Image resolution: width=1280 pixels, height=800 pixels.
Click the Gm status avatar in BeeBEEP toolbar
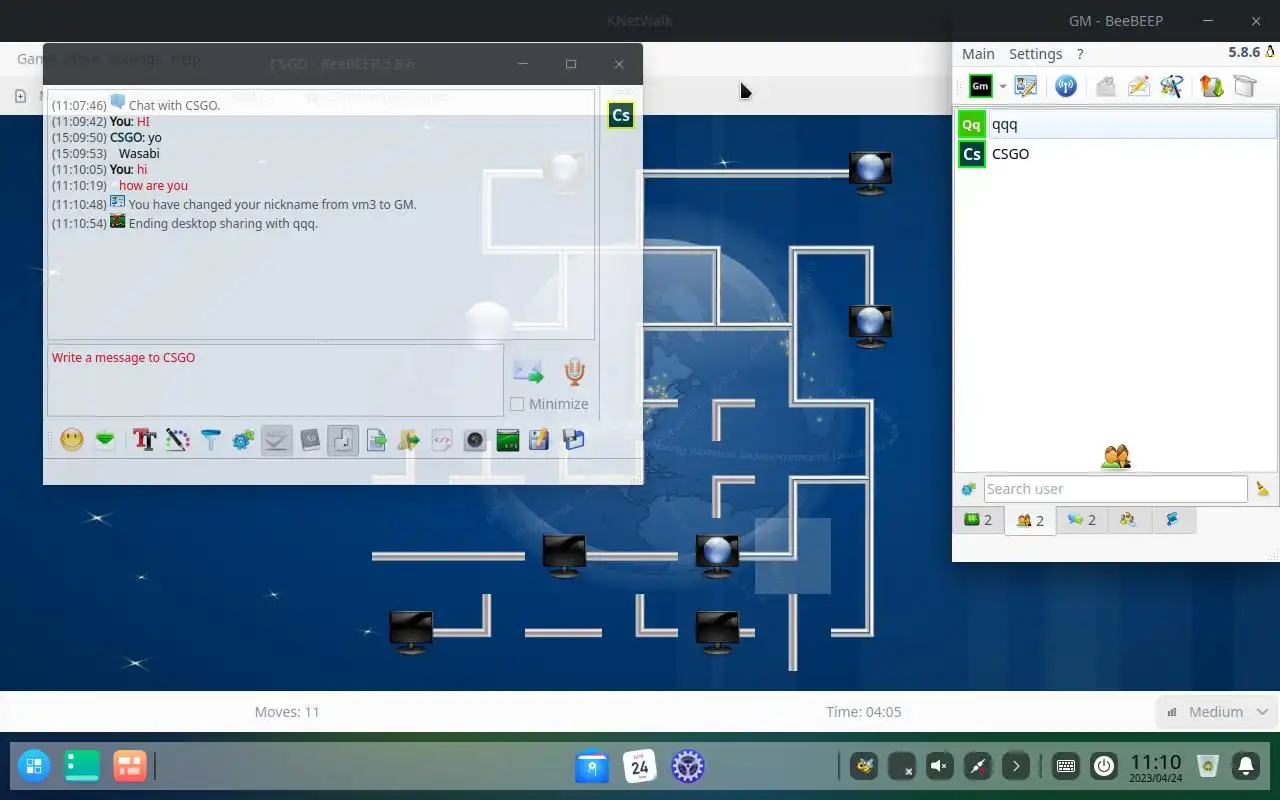click(981, 86)
